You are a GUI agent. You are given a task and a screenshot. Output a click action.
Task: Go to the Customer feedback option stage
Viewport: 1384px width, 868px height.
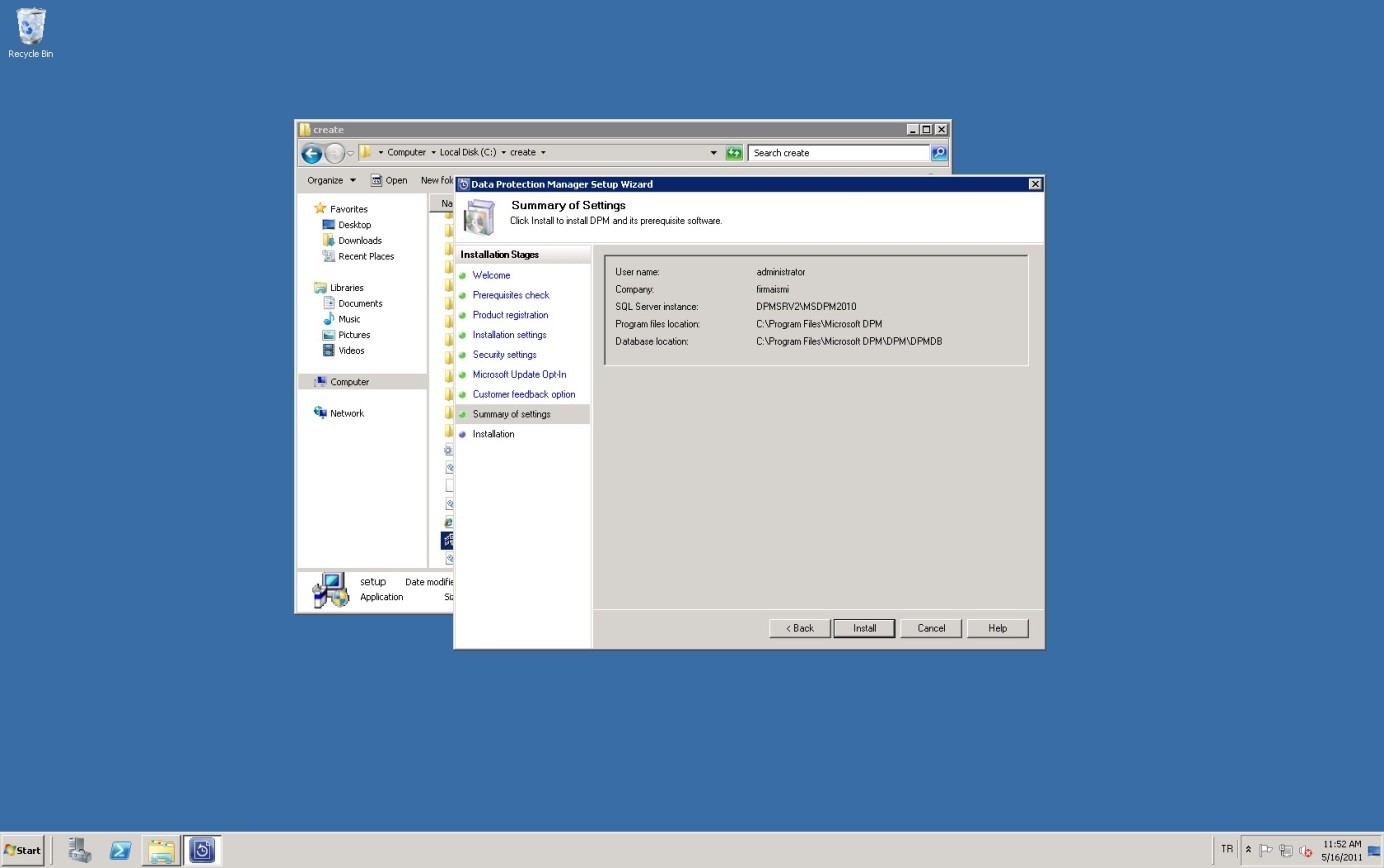pos(523,394)
